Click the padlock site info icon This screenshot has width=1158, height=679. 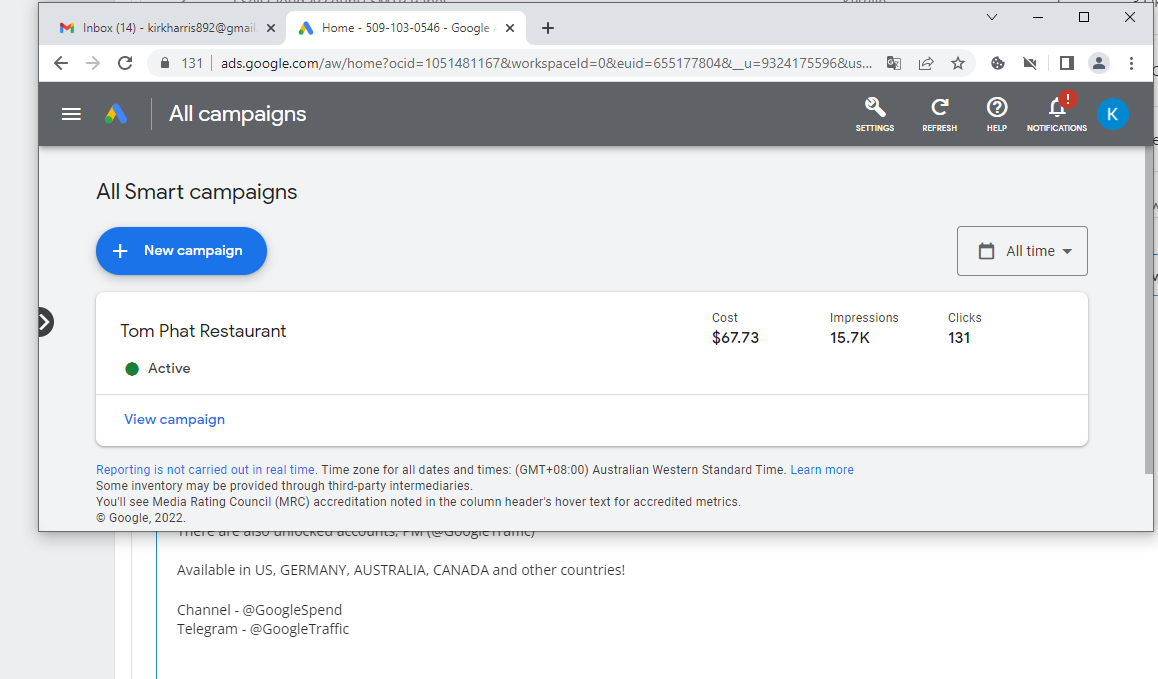click(x=165, y=64)
